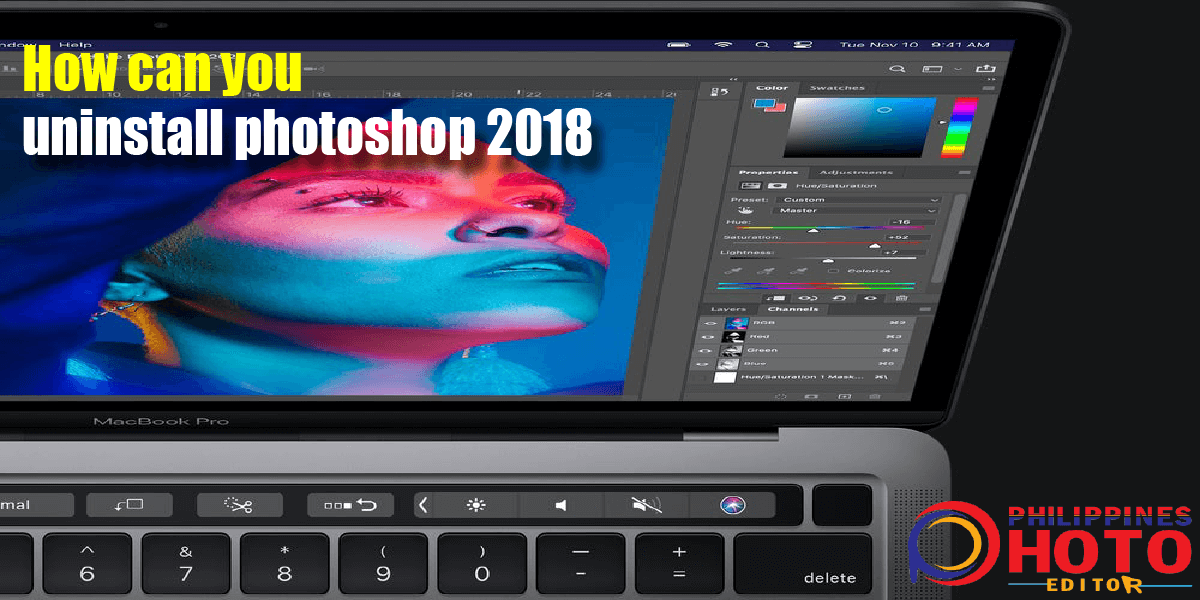
Task: Tap the brightness icon on the Touch Bar
Action: click(476, 505)
